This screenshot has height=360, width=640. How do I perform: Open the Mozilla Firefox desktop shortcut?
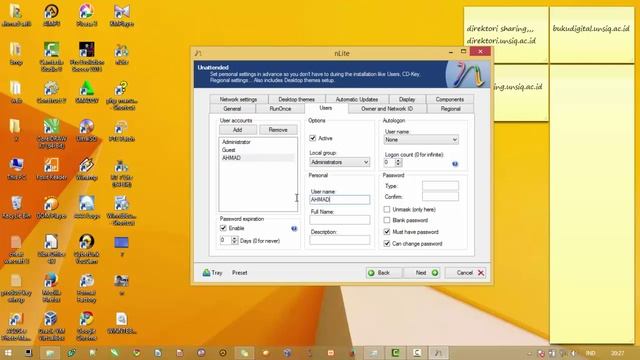[51, 288]
